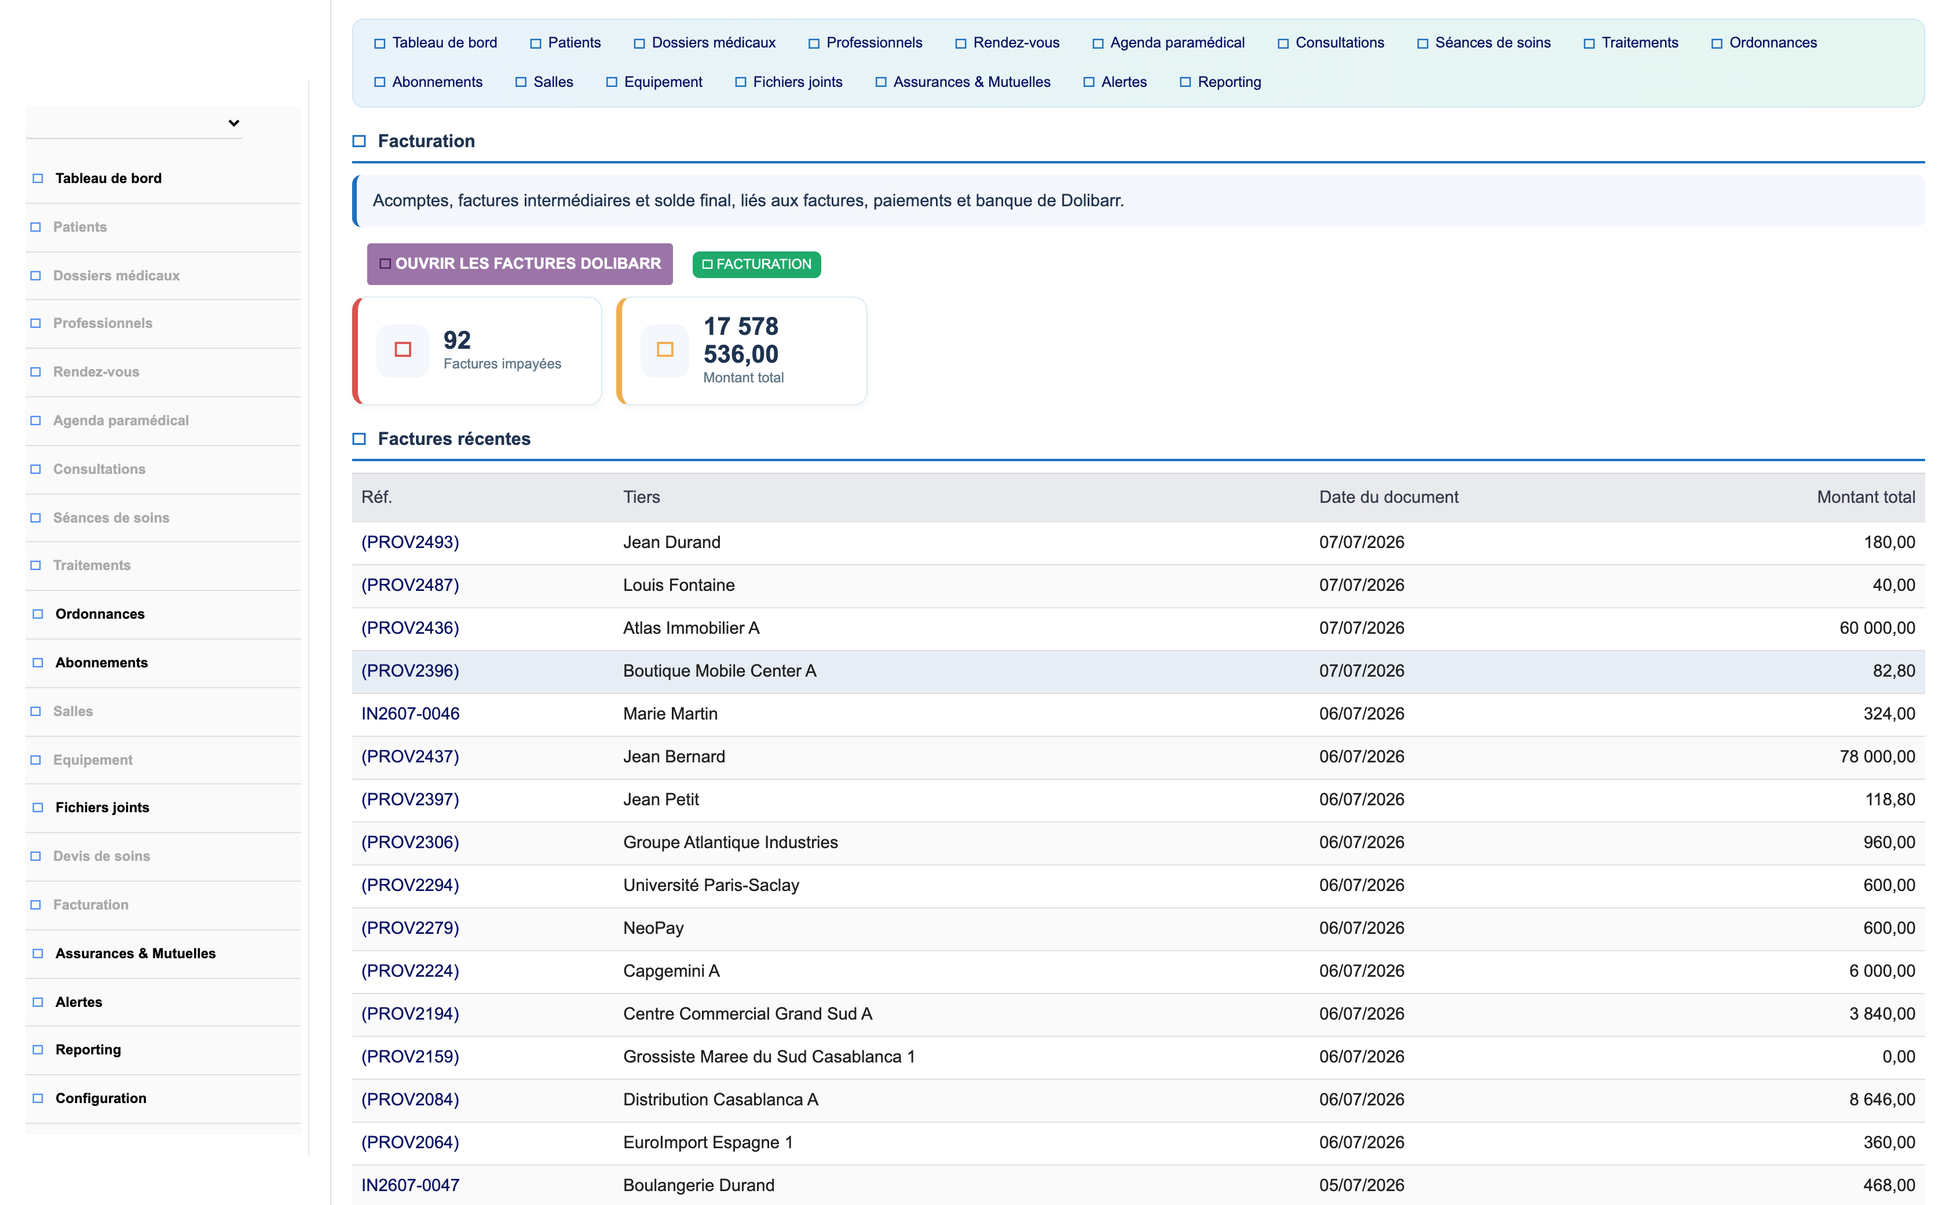Viewport: 1946px width, 1205px height.
Task: Open Agenda paramédical top tab
Action: [1168, 43]
